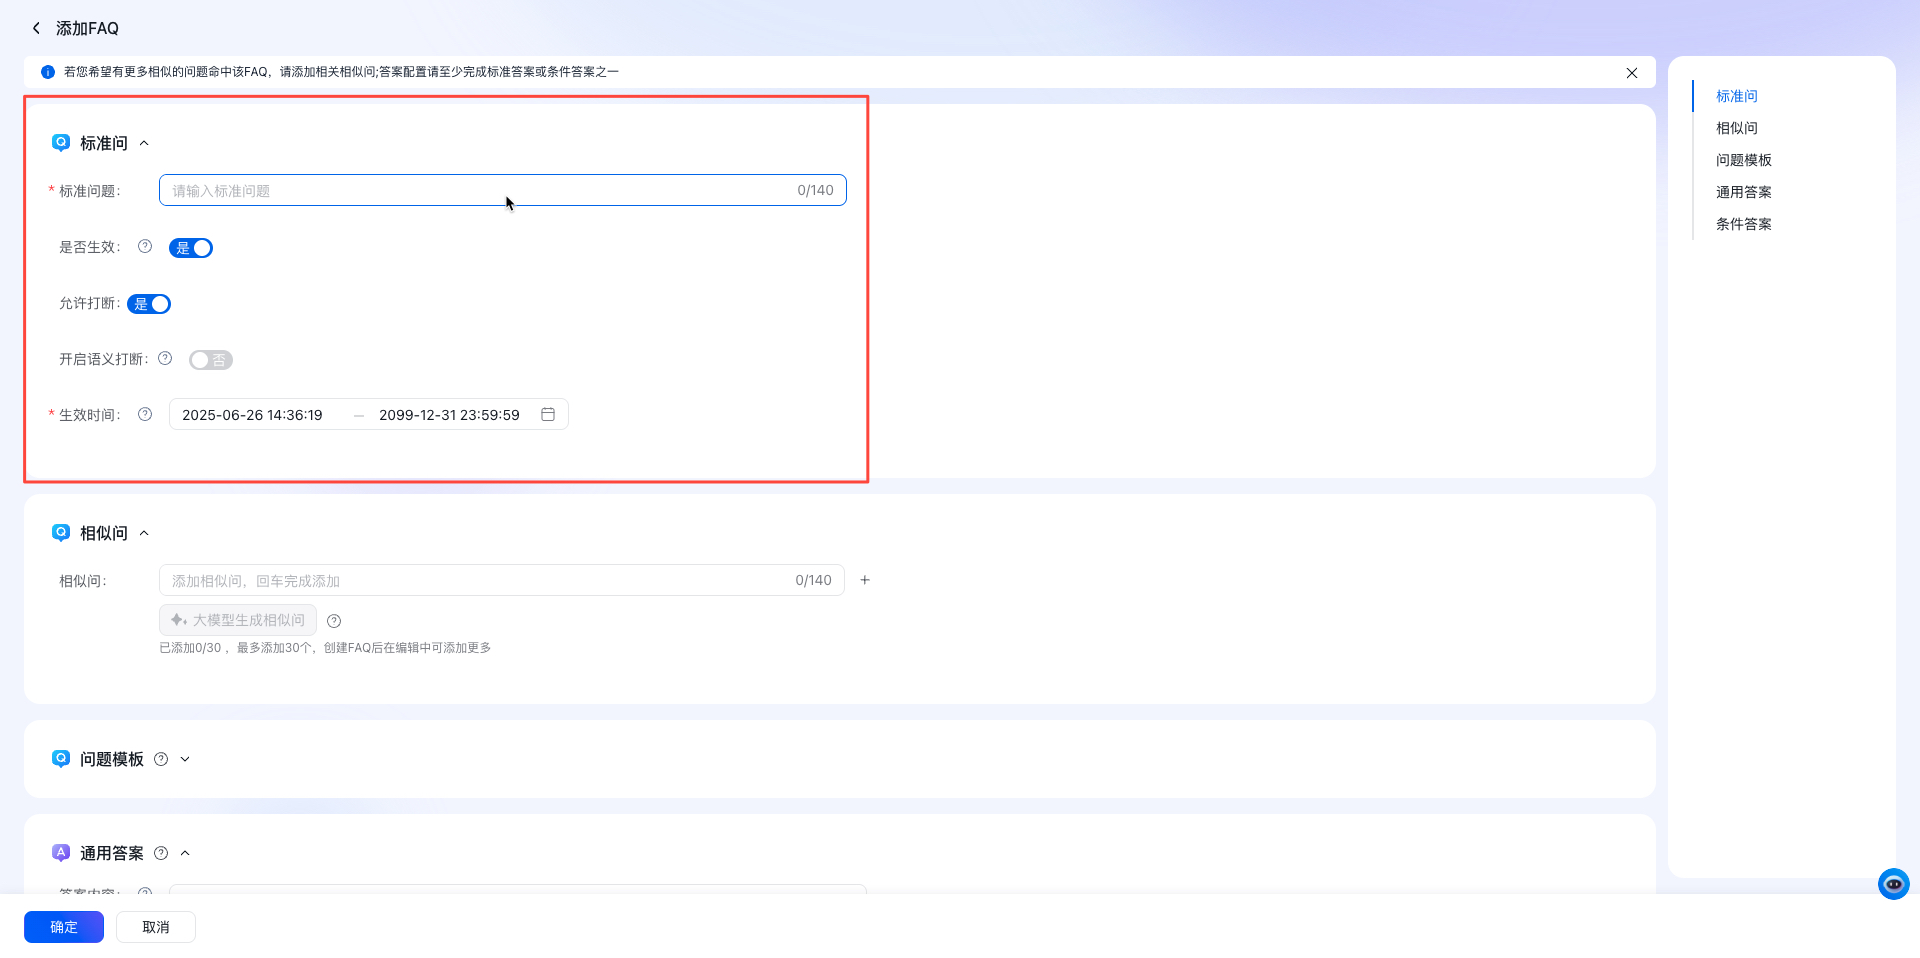
Task: Click the plus icon to add 相似问
Action: (865, 580)
